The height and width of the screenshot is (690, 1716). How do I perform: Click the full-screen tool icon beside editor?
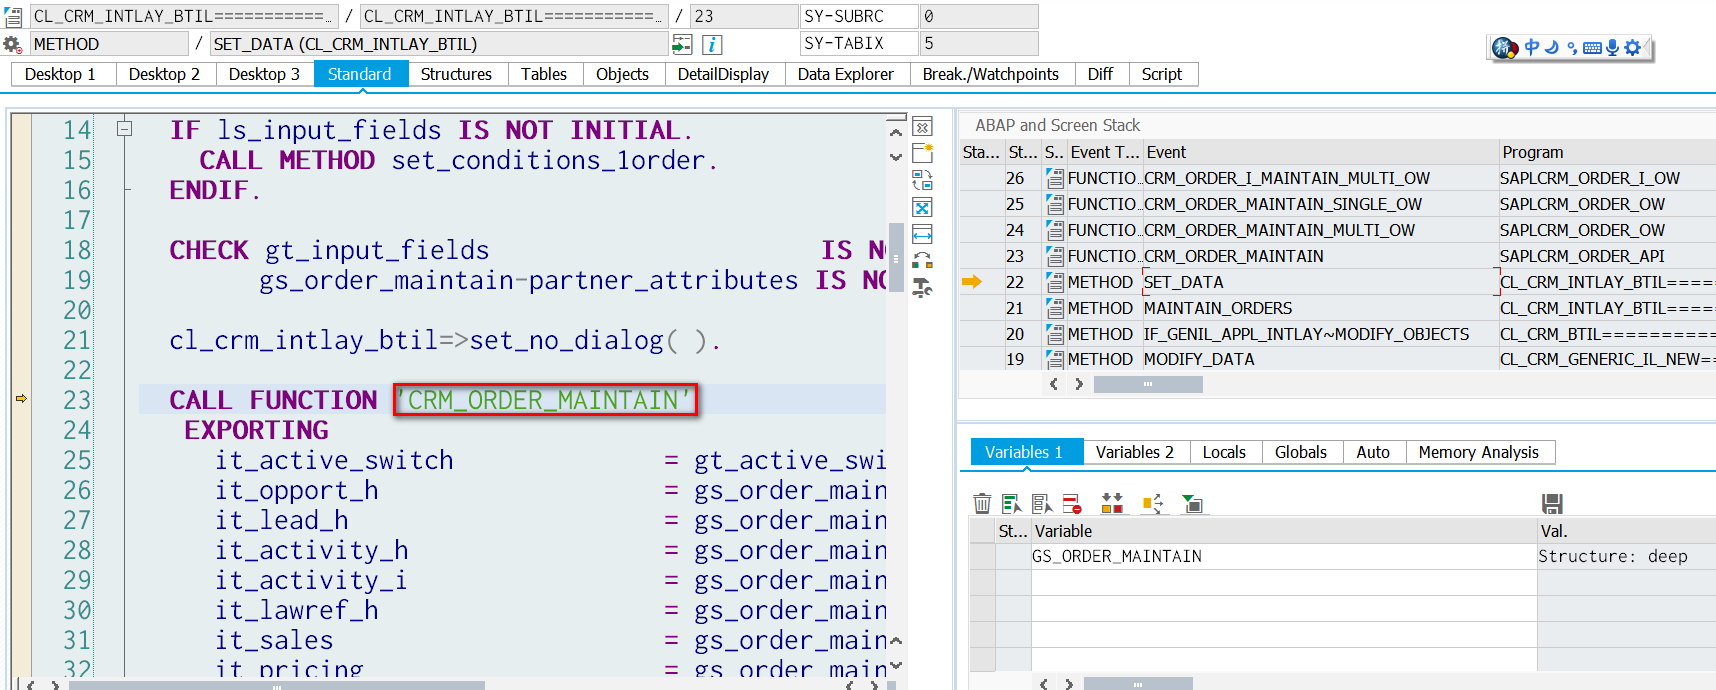922,207
